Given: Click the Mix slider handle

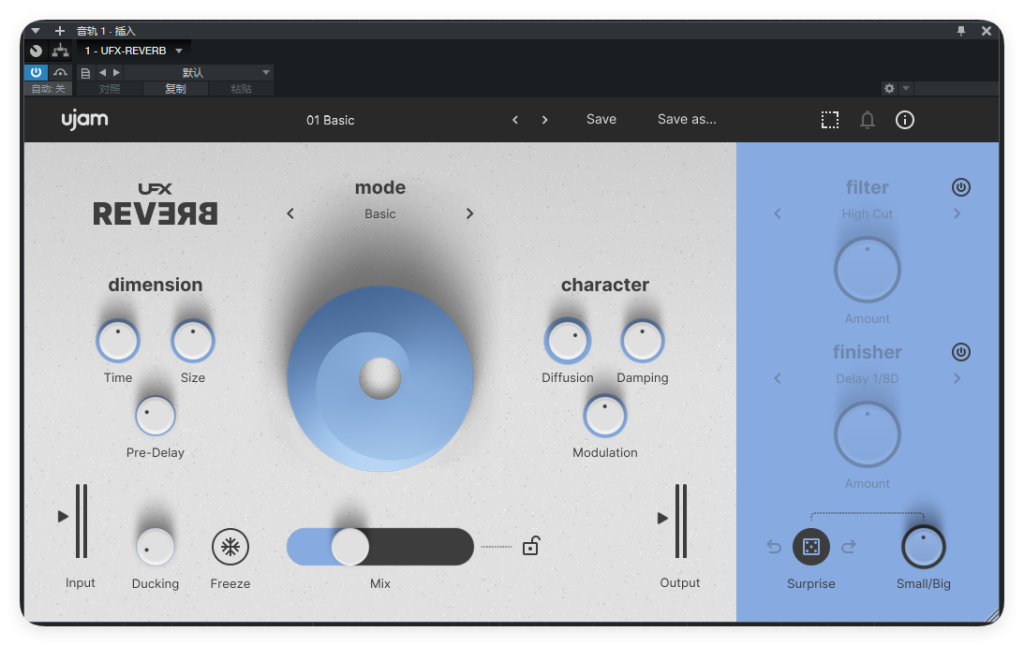Looking at the screenshot, I should coord(350,547).
